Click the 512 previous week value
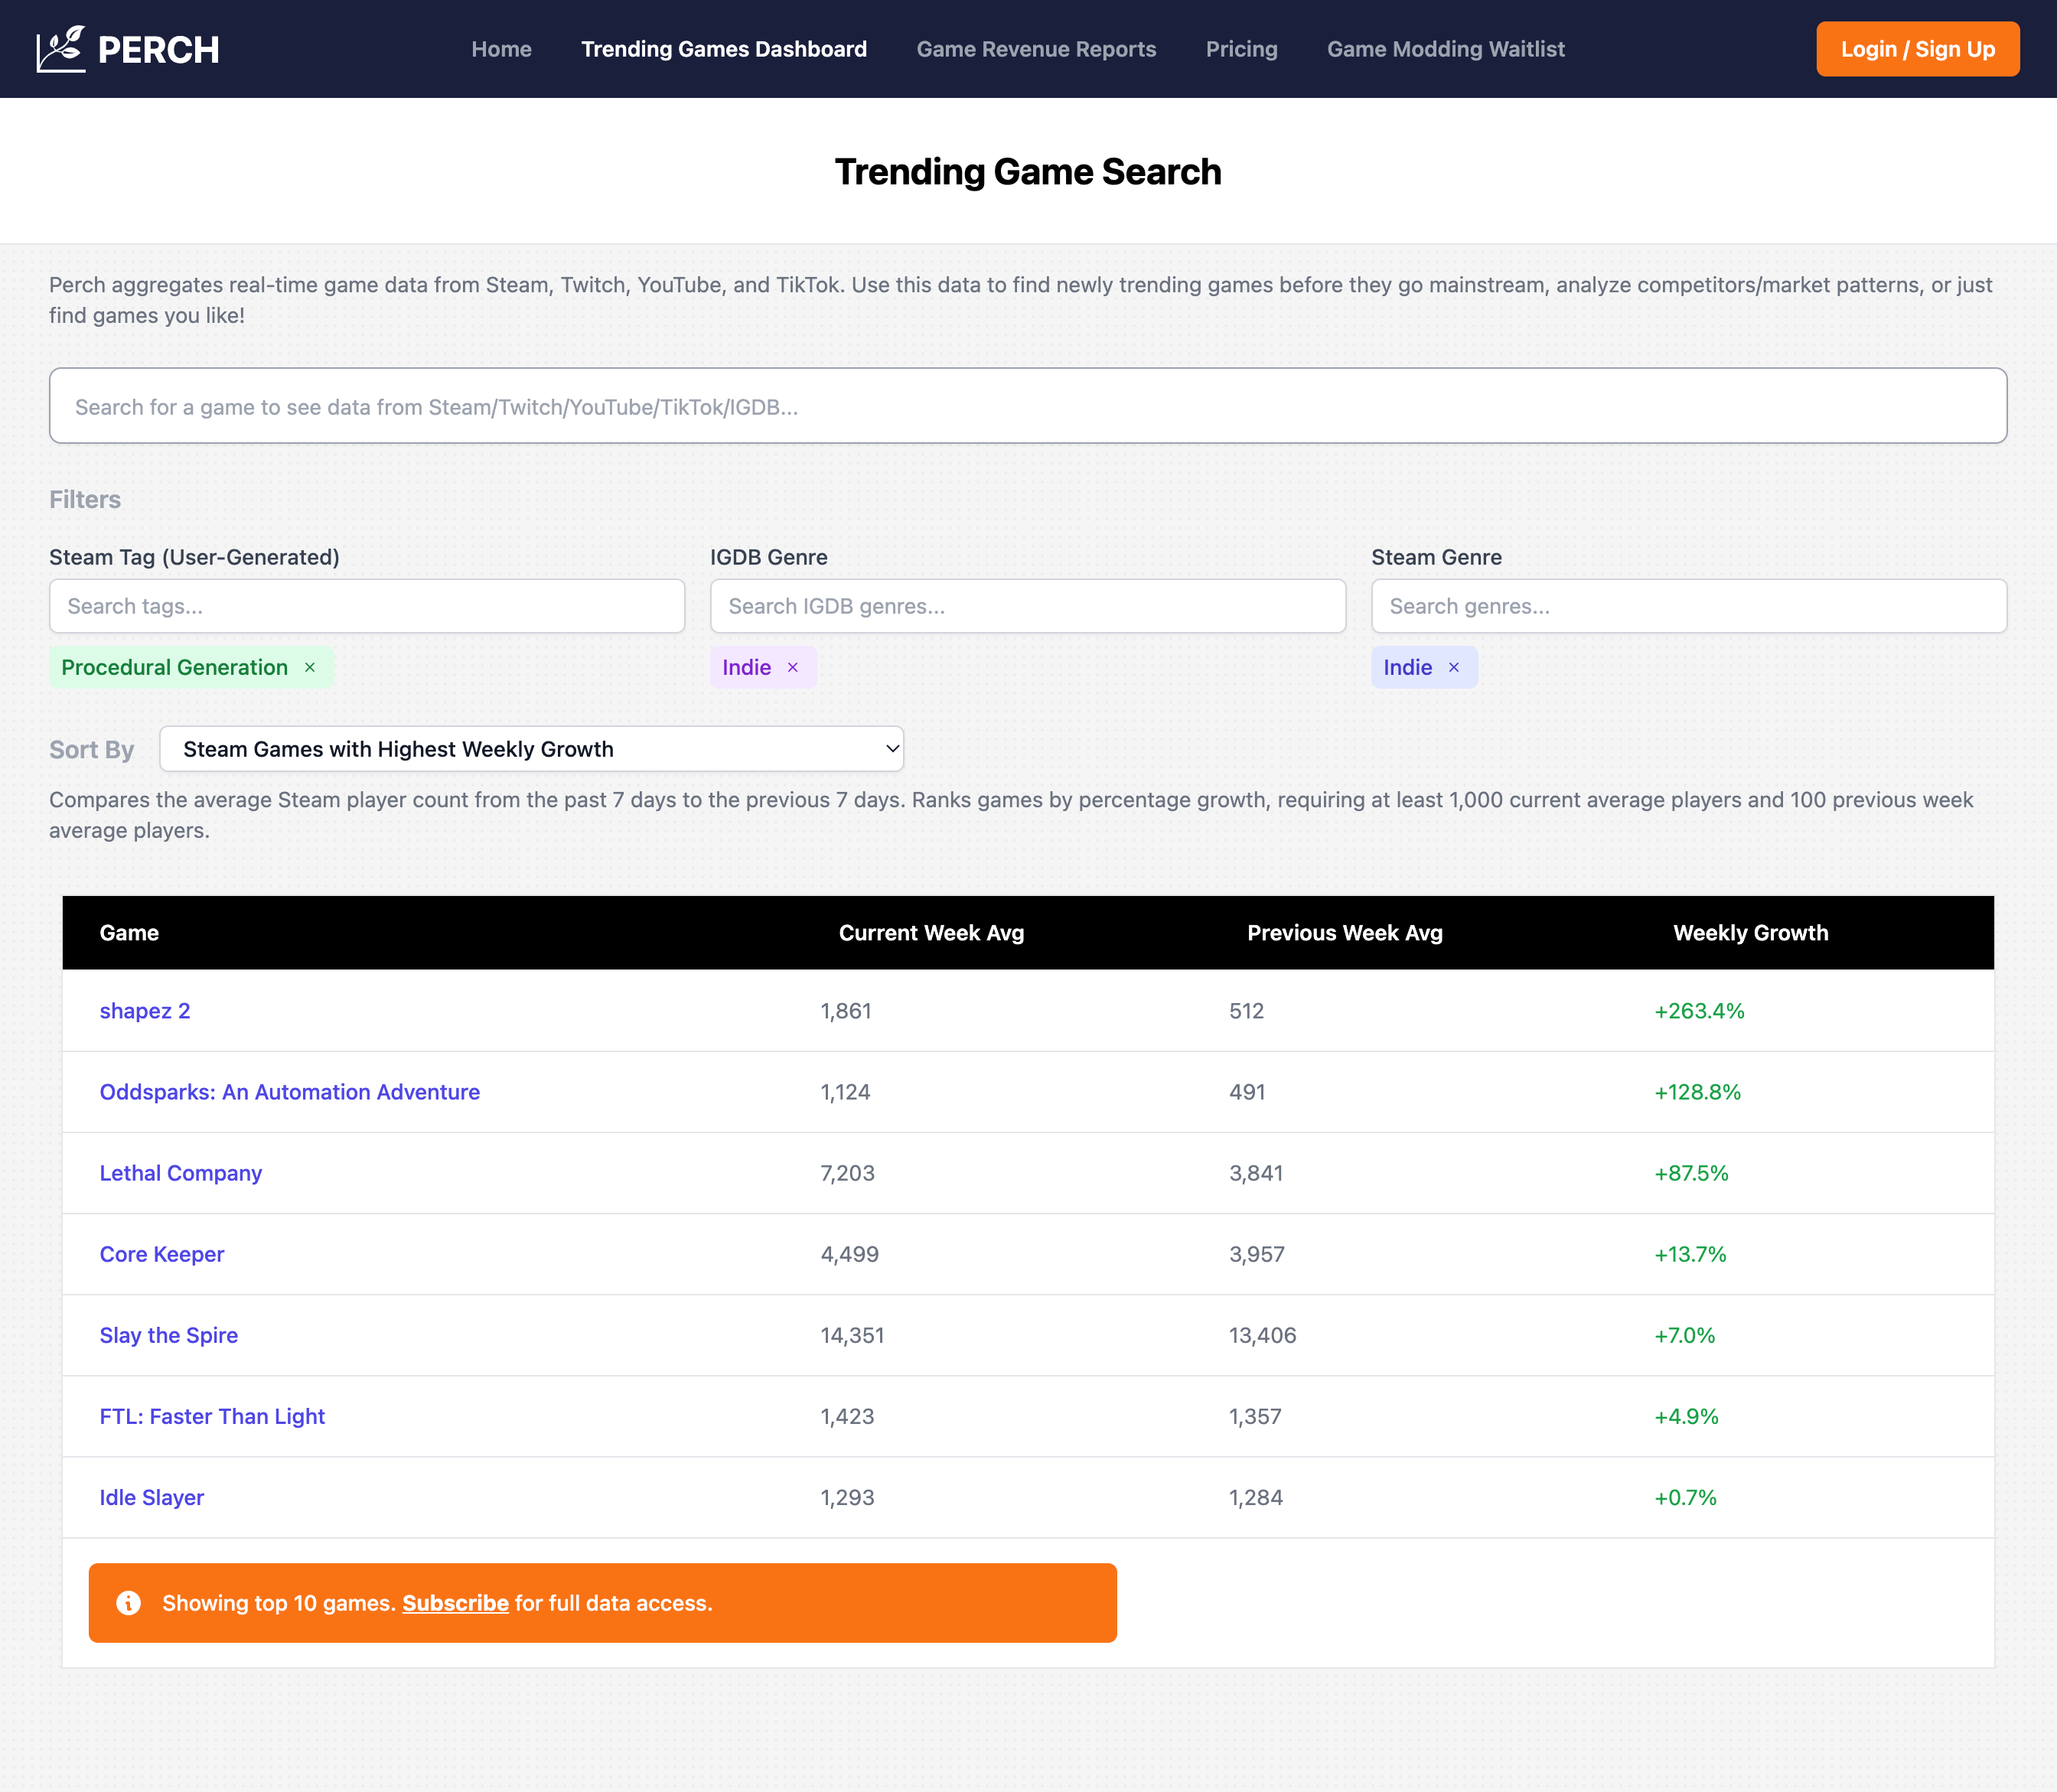 click(1246, 1011)
